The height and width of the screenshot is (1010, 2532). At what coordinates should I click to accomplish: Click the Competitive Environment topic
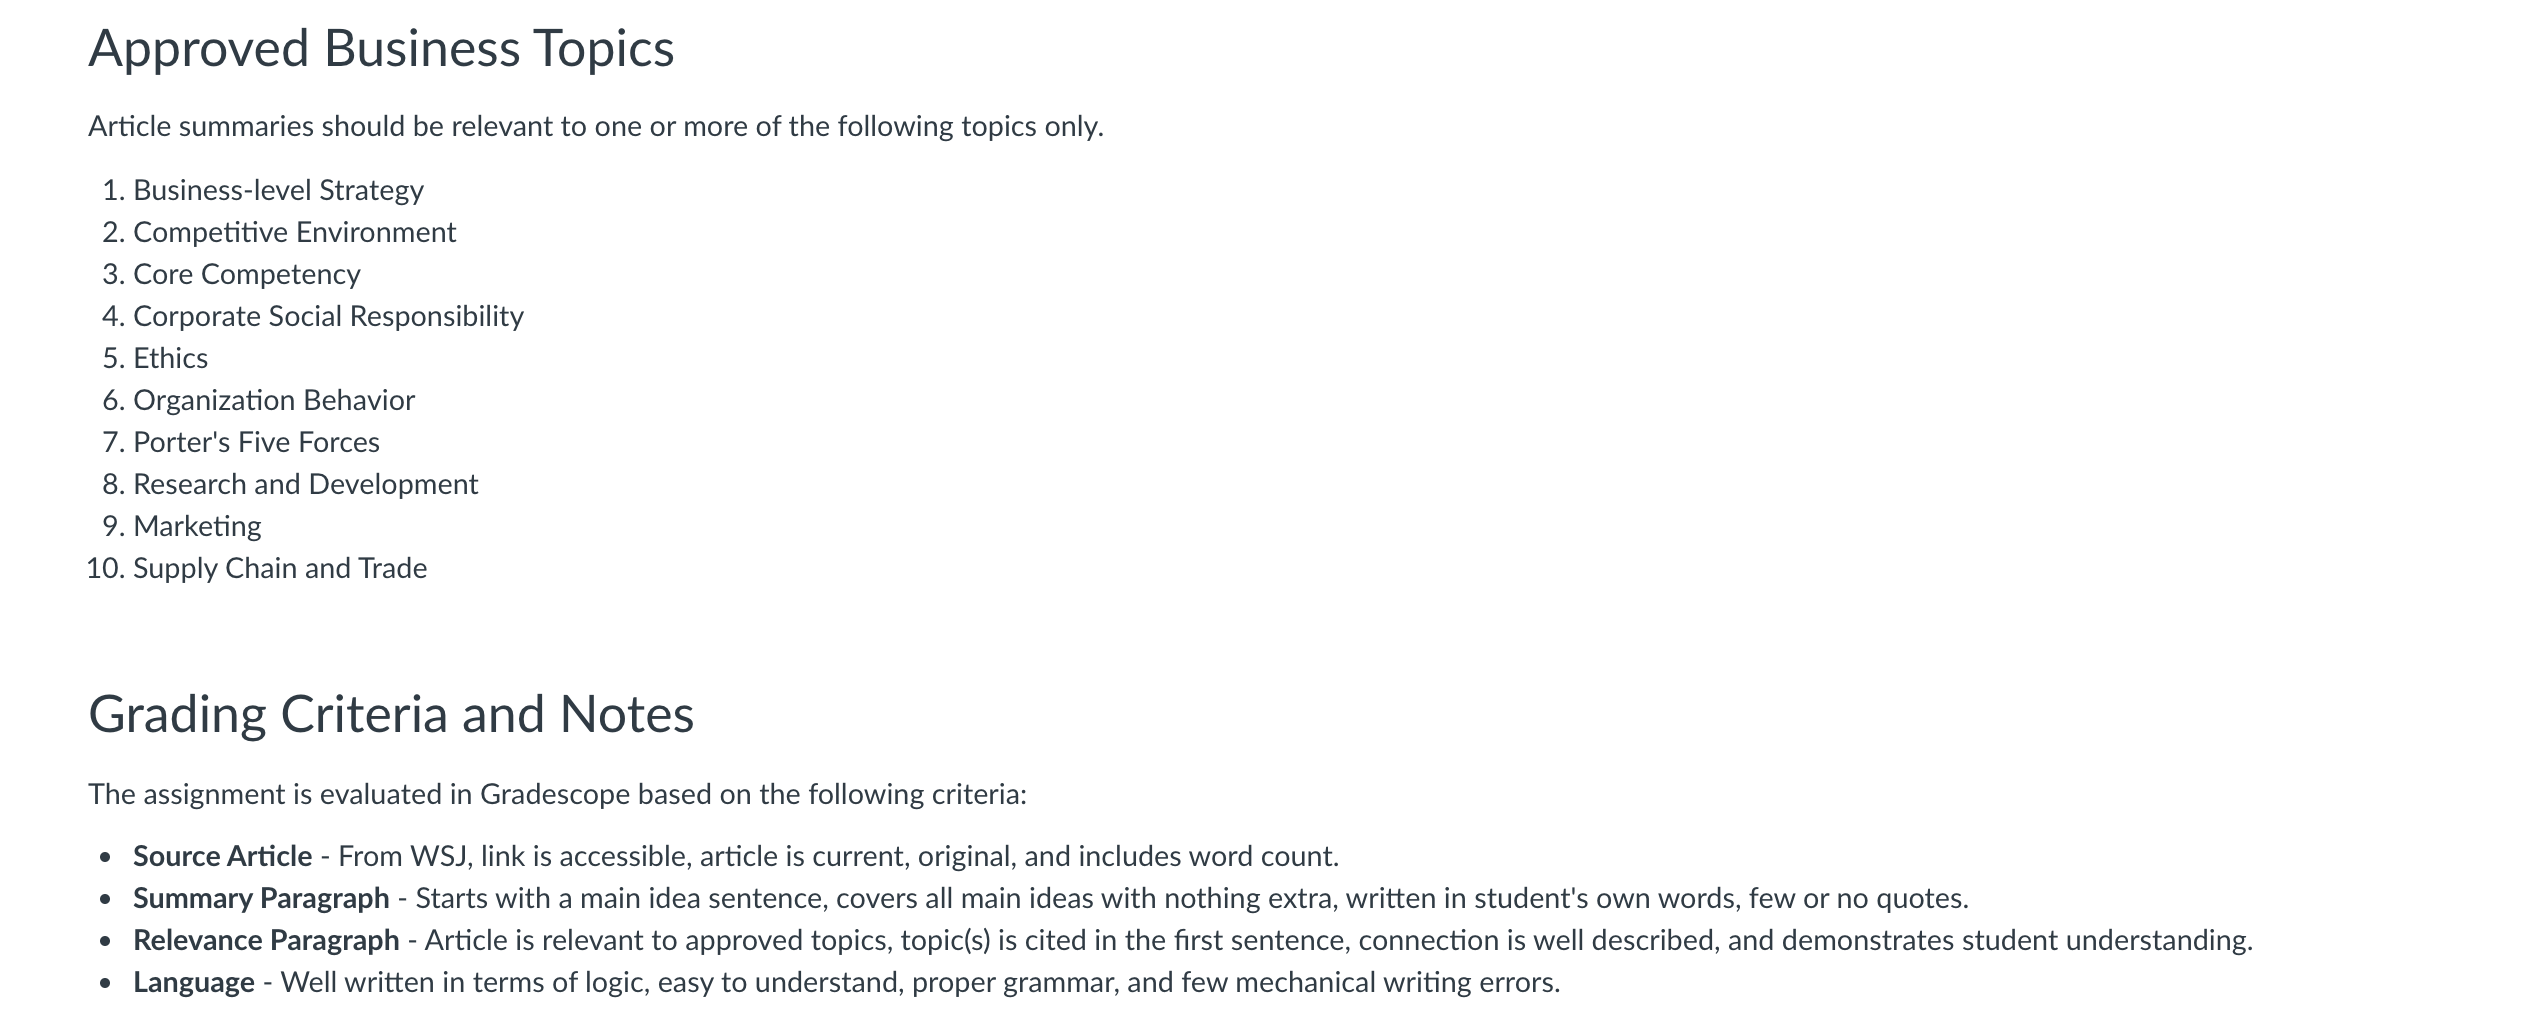[x=294, y=232]
